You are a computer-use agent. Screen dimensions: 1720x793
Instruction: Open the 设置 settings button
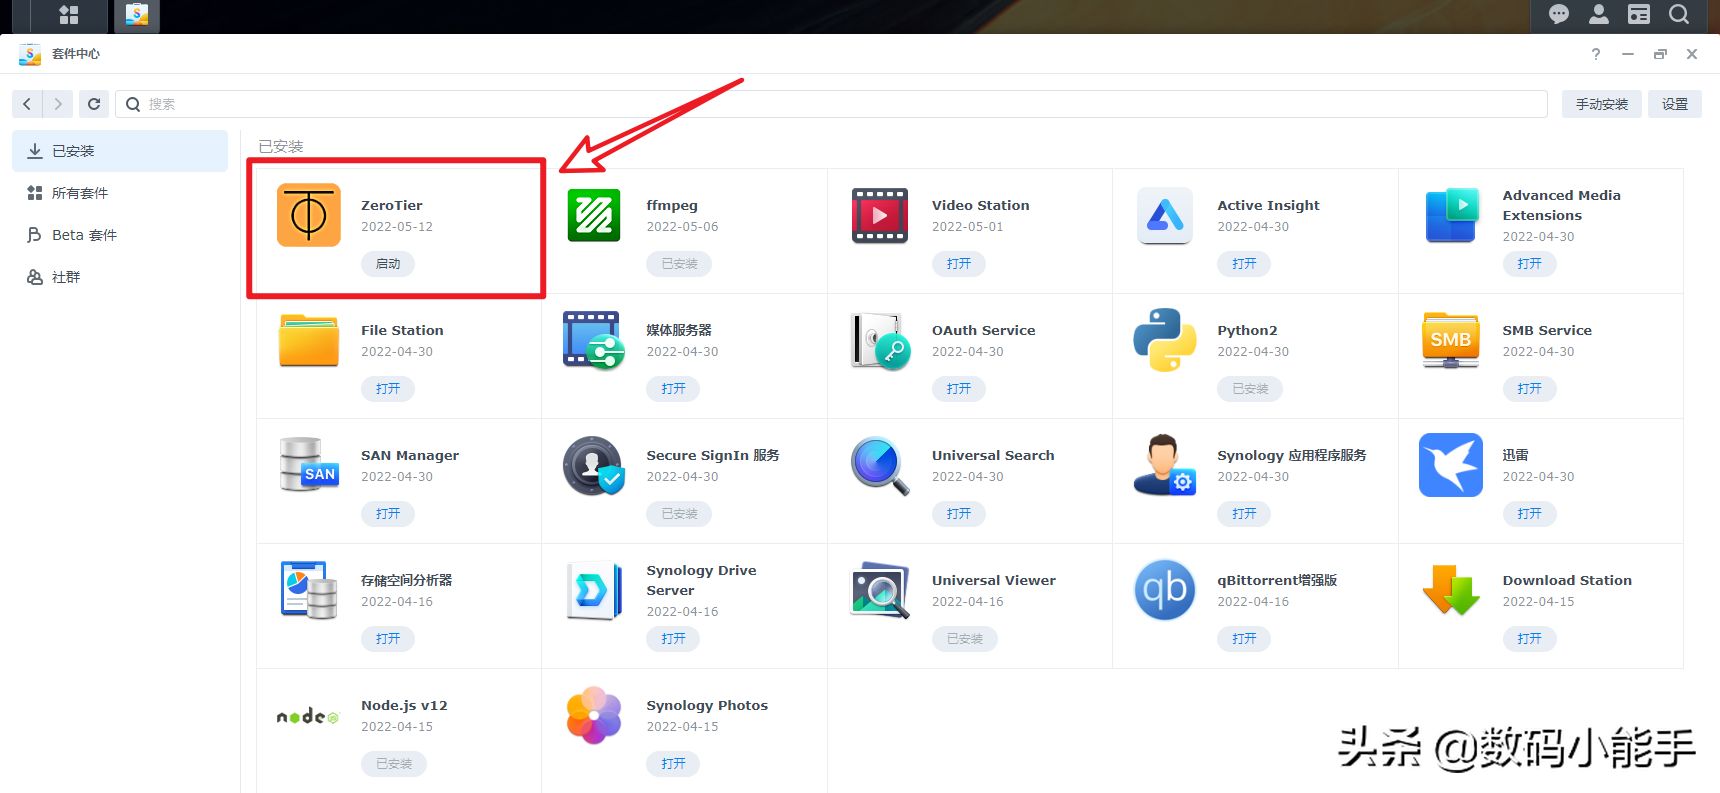1675,104
